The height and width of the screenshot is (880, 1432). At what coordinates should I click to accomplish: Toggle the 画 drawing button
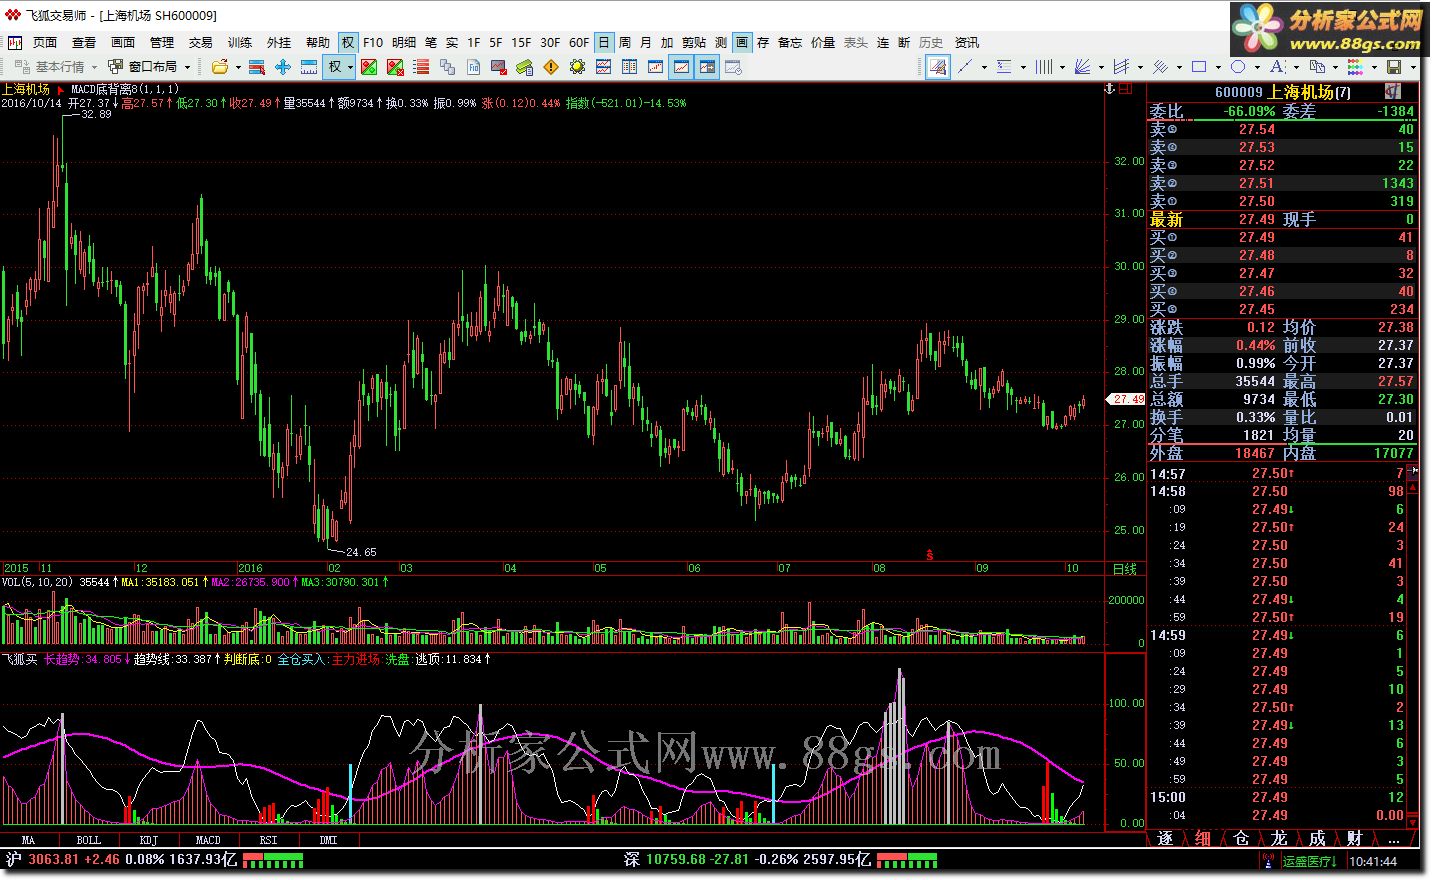pos(742,42)
